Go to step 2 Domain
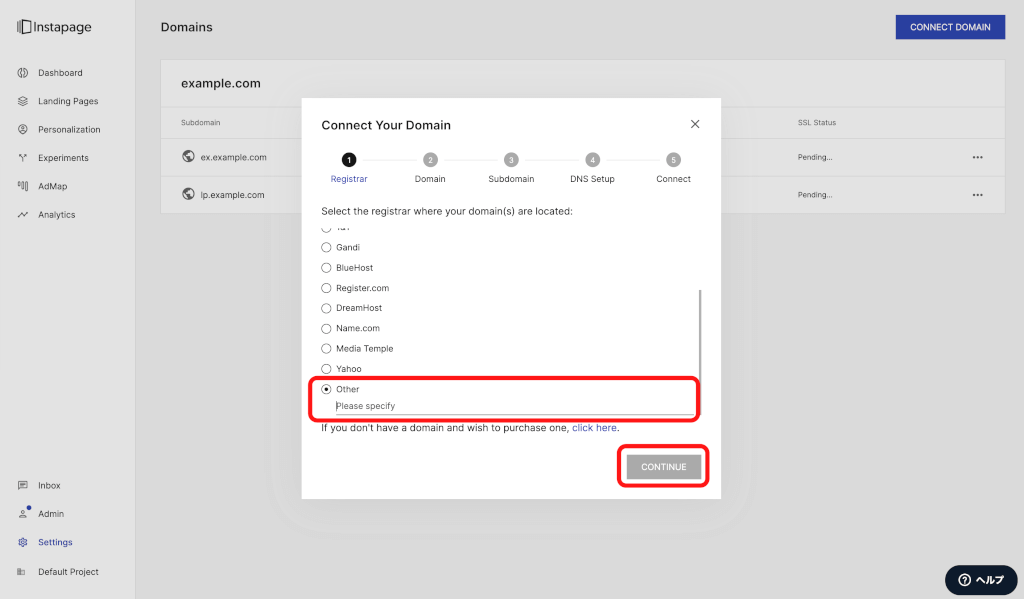1024x599 pixels. pyautogui.click(x=430, y=160)
